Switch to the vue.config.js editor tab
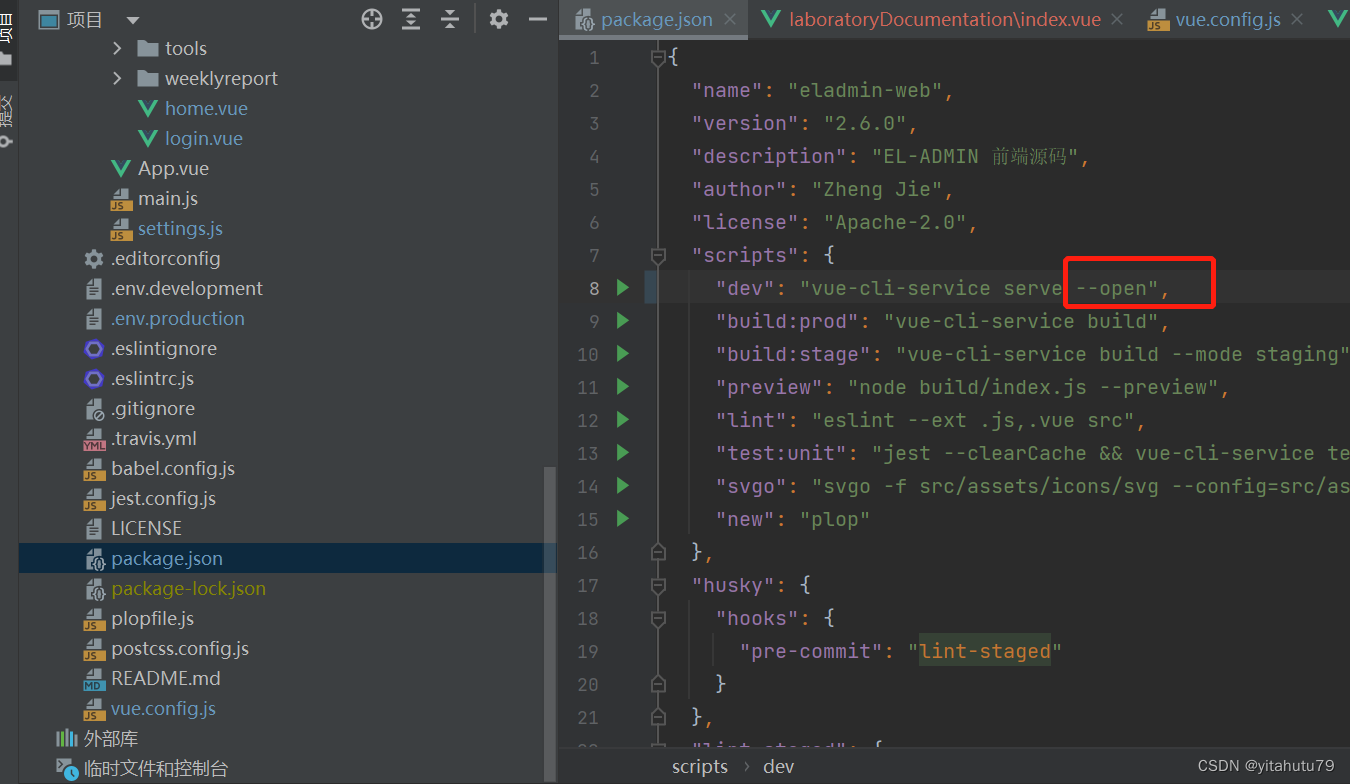Image resolution: width=1350 pixels, height=784 pixels. pos(1227,19)
